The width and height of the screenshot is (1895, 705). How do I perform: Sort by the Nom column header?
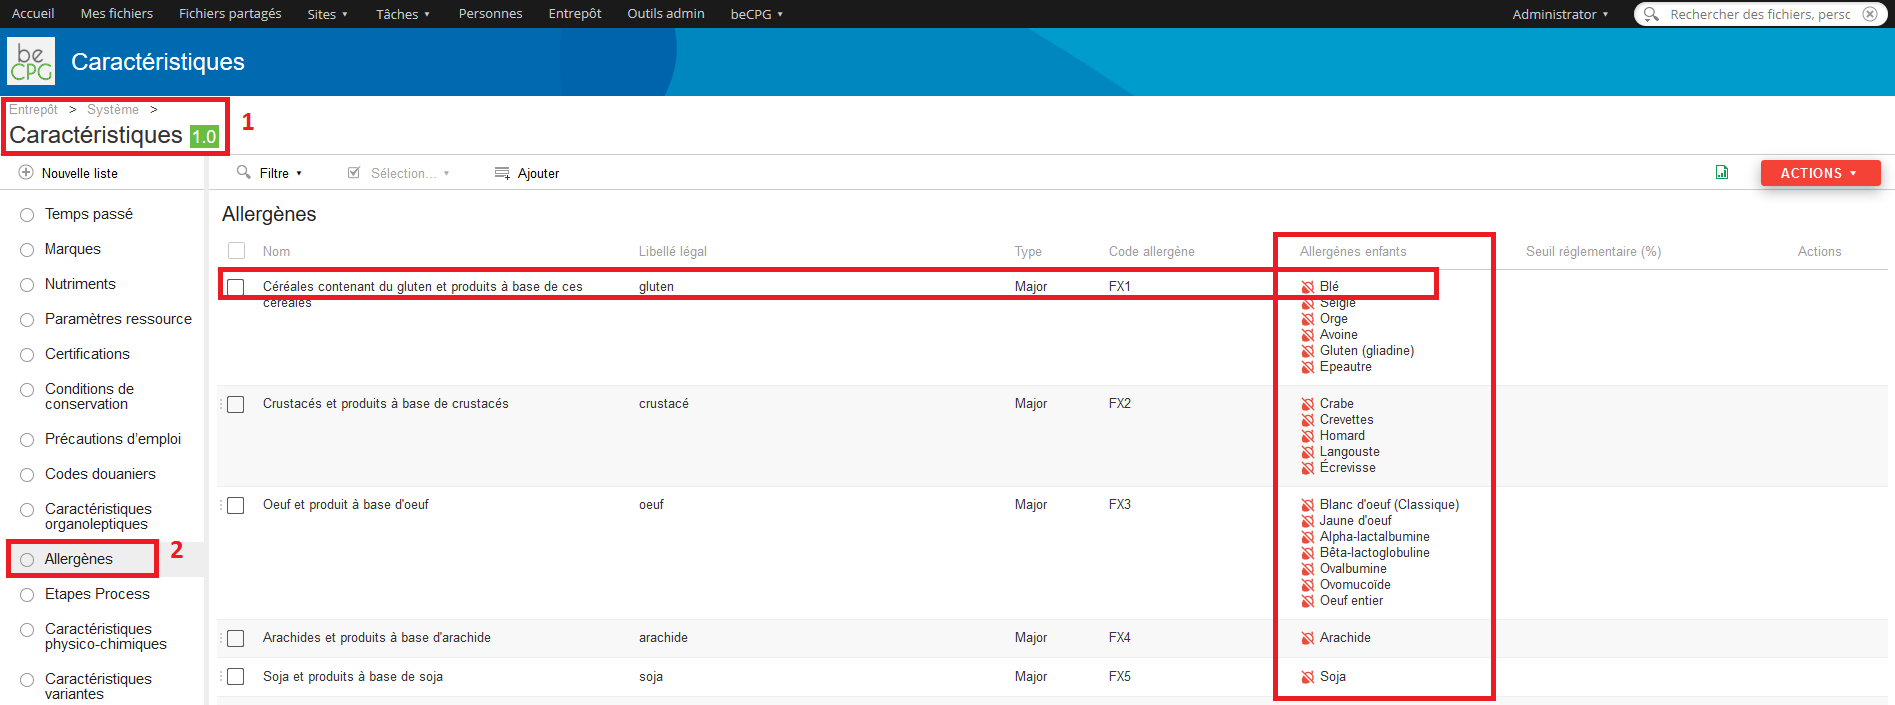[276, 251]
